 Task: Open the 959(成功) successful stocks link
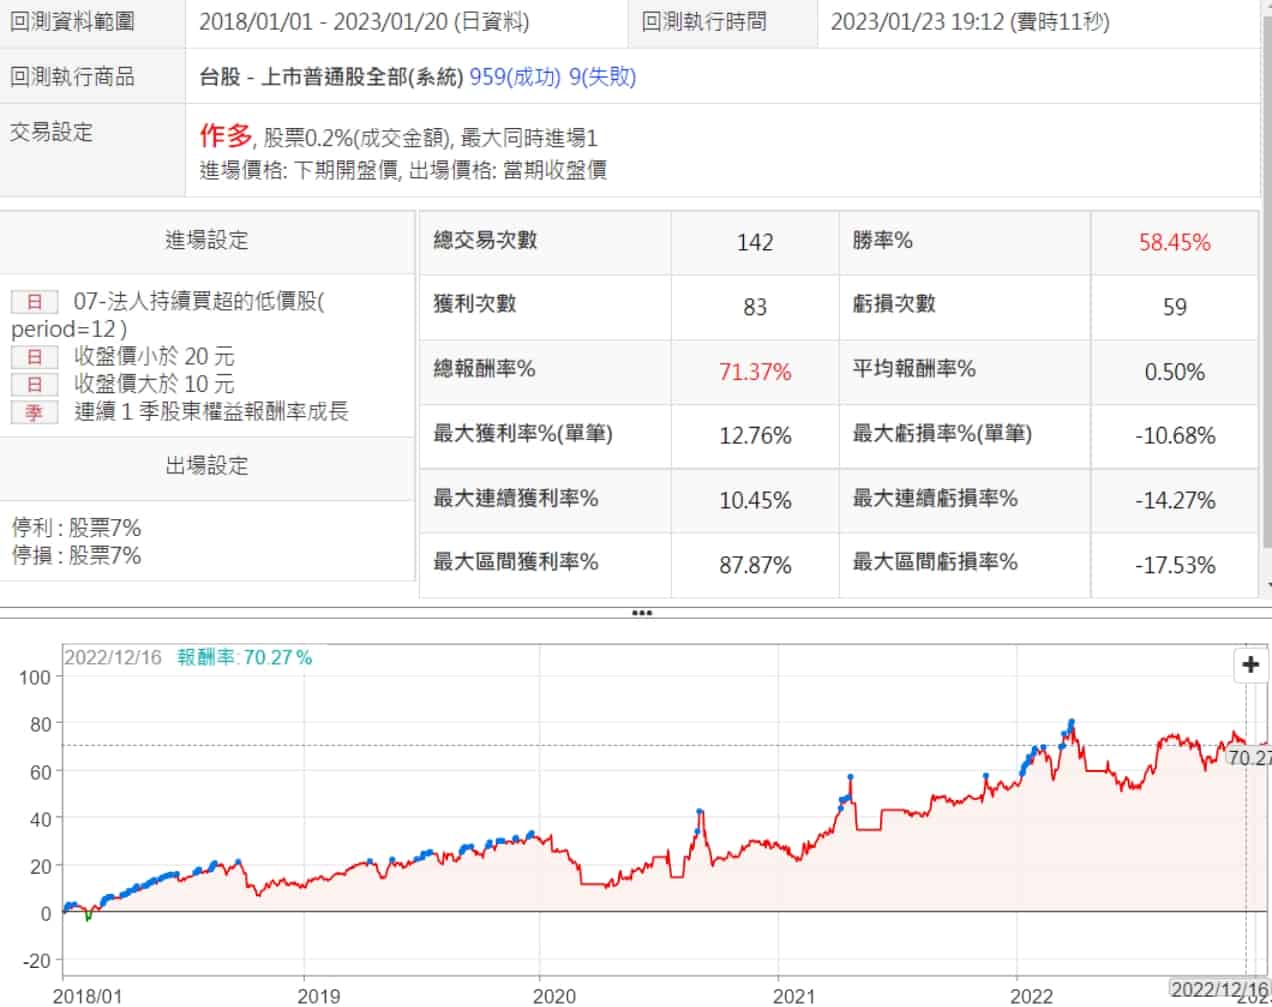pos(515,77)
